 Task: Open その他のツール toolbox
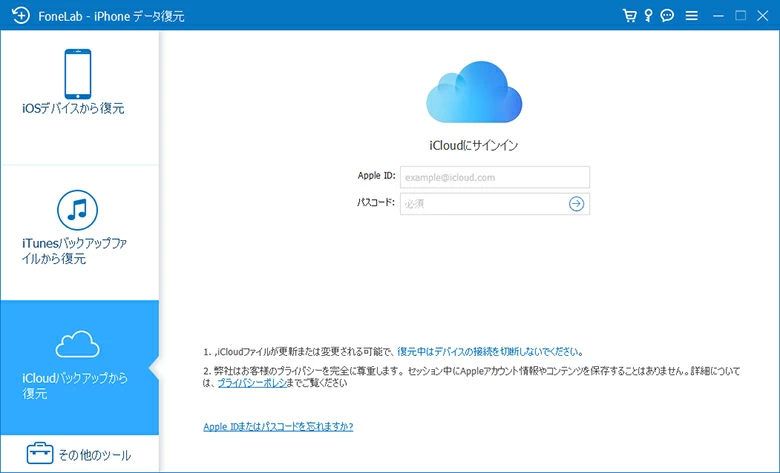tap(78, 455)
